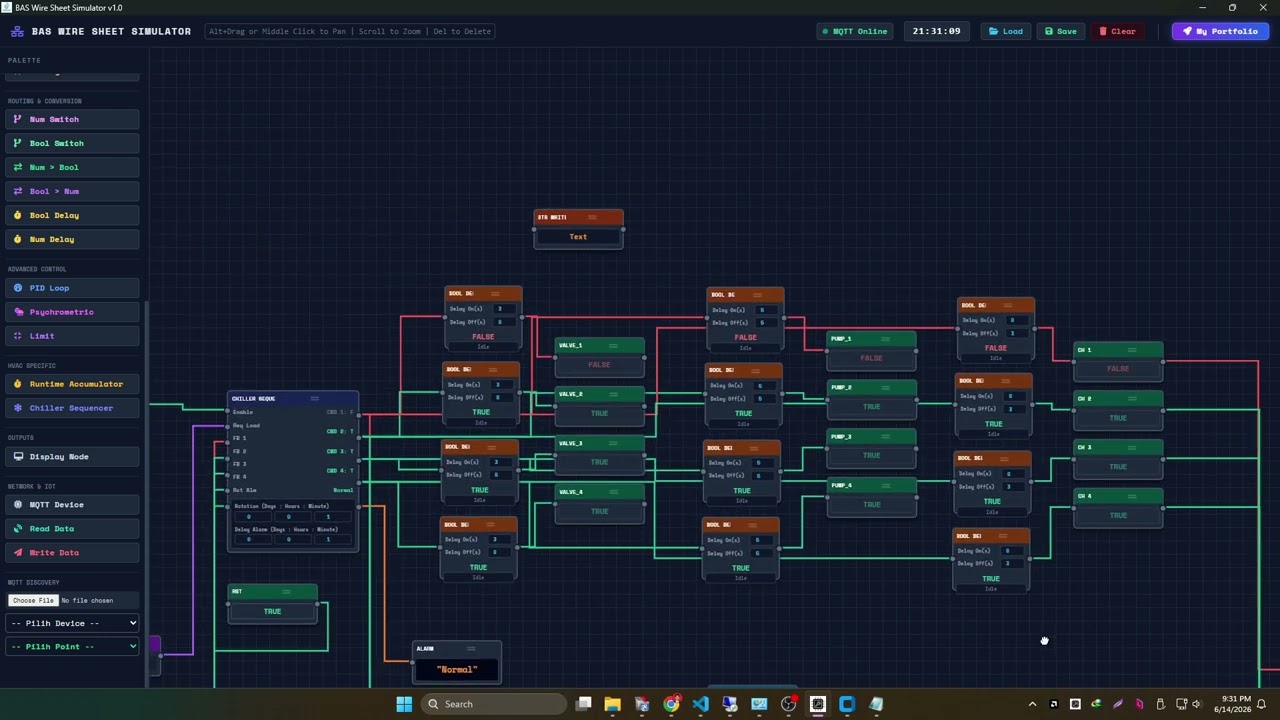Click the 21:31:09 clock display
Viewport: 1280px width, 720px height.
pos(937,31)
